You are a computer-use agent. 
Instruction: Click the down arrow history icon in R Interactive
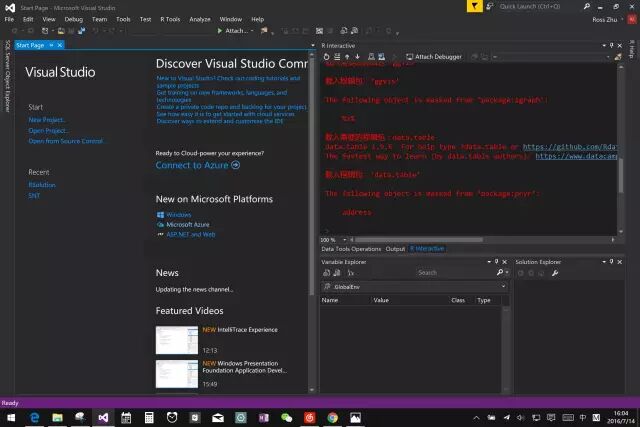click(x=358, y=57)
